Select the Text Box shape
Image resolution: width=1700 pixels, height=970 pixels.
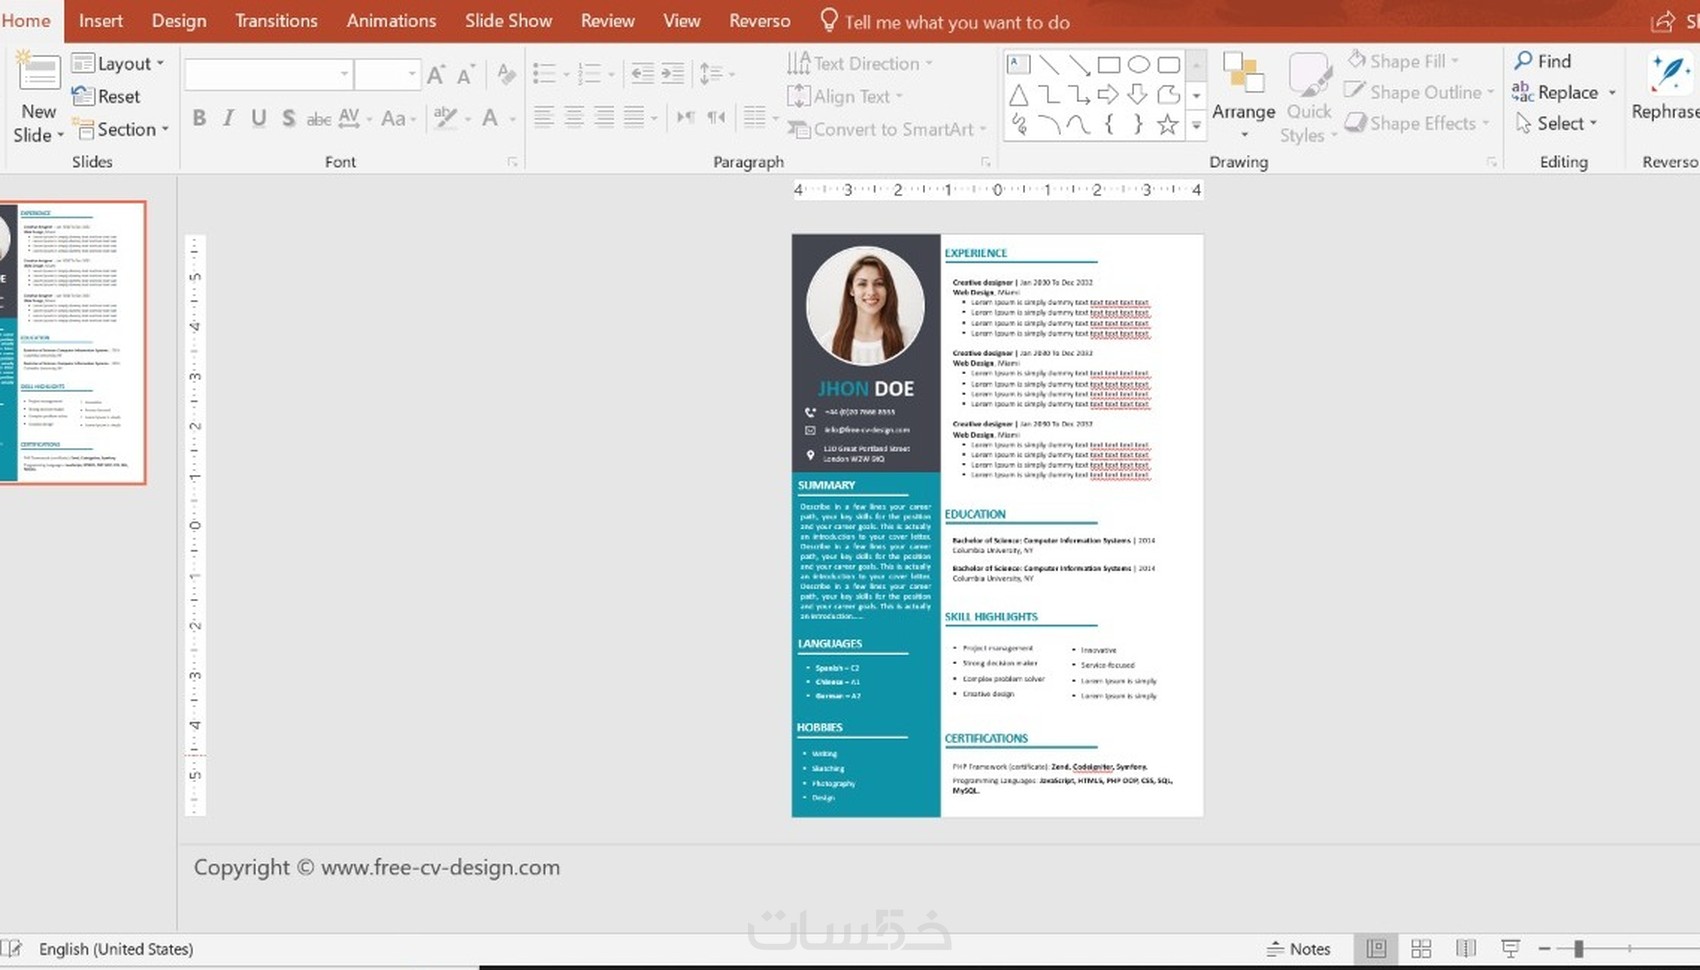pyautogui.click(x=1018, y=64)
